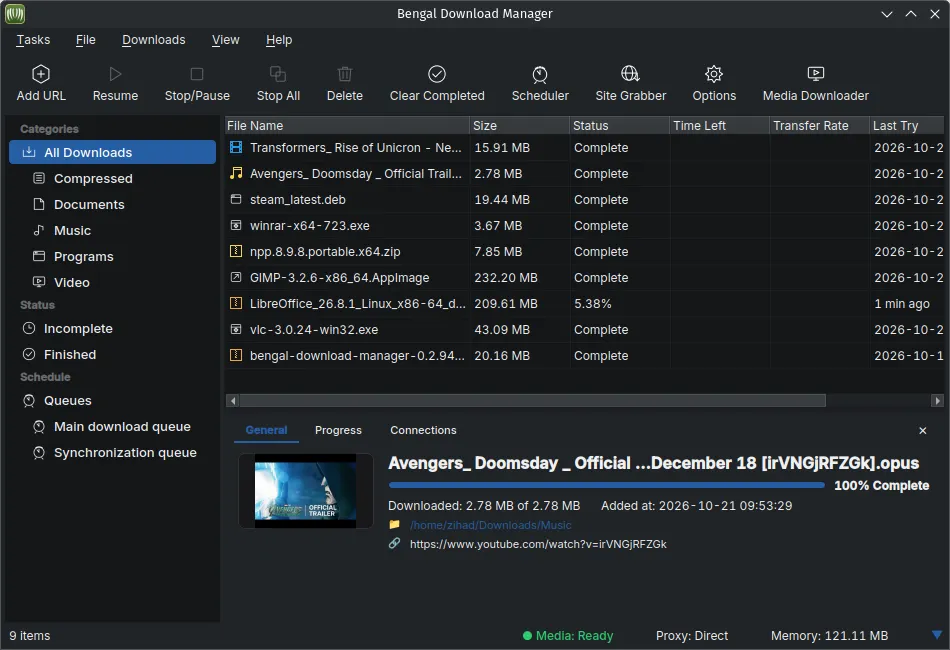Sort by Transfer Rate column header
Viewport: 950px width, 650px height.
[x=819, y=125]
